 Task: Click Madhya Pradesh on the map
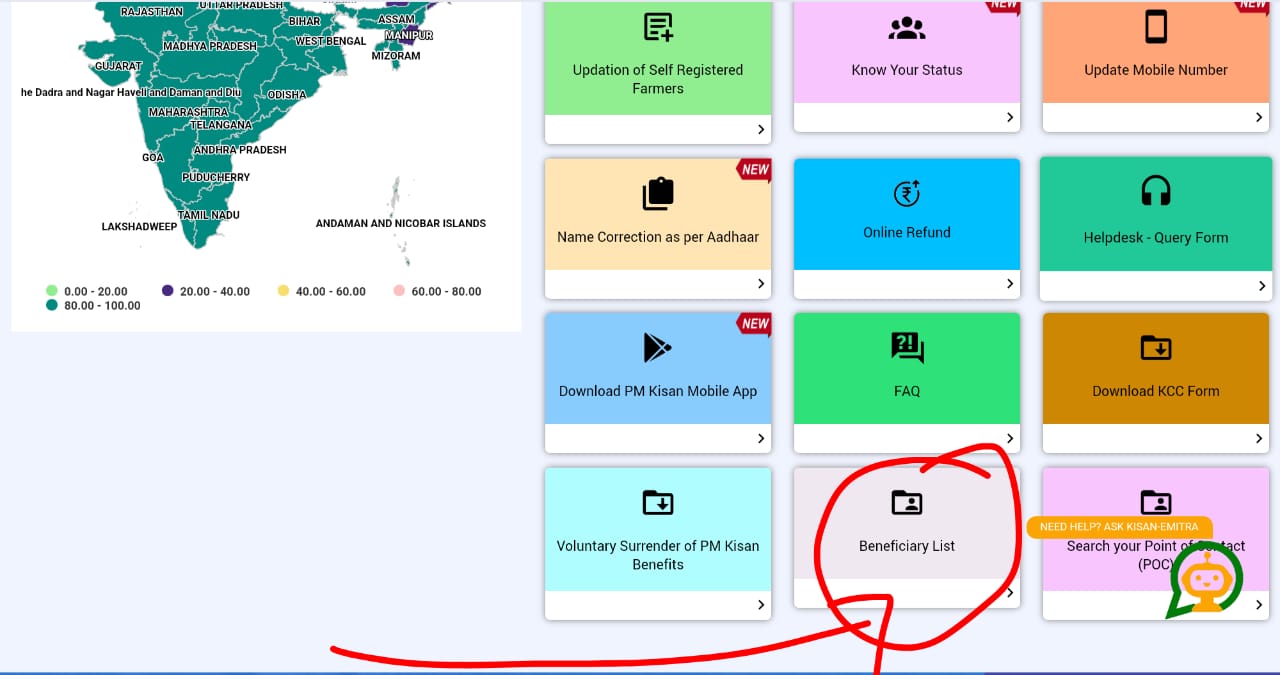(210, 46)
